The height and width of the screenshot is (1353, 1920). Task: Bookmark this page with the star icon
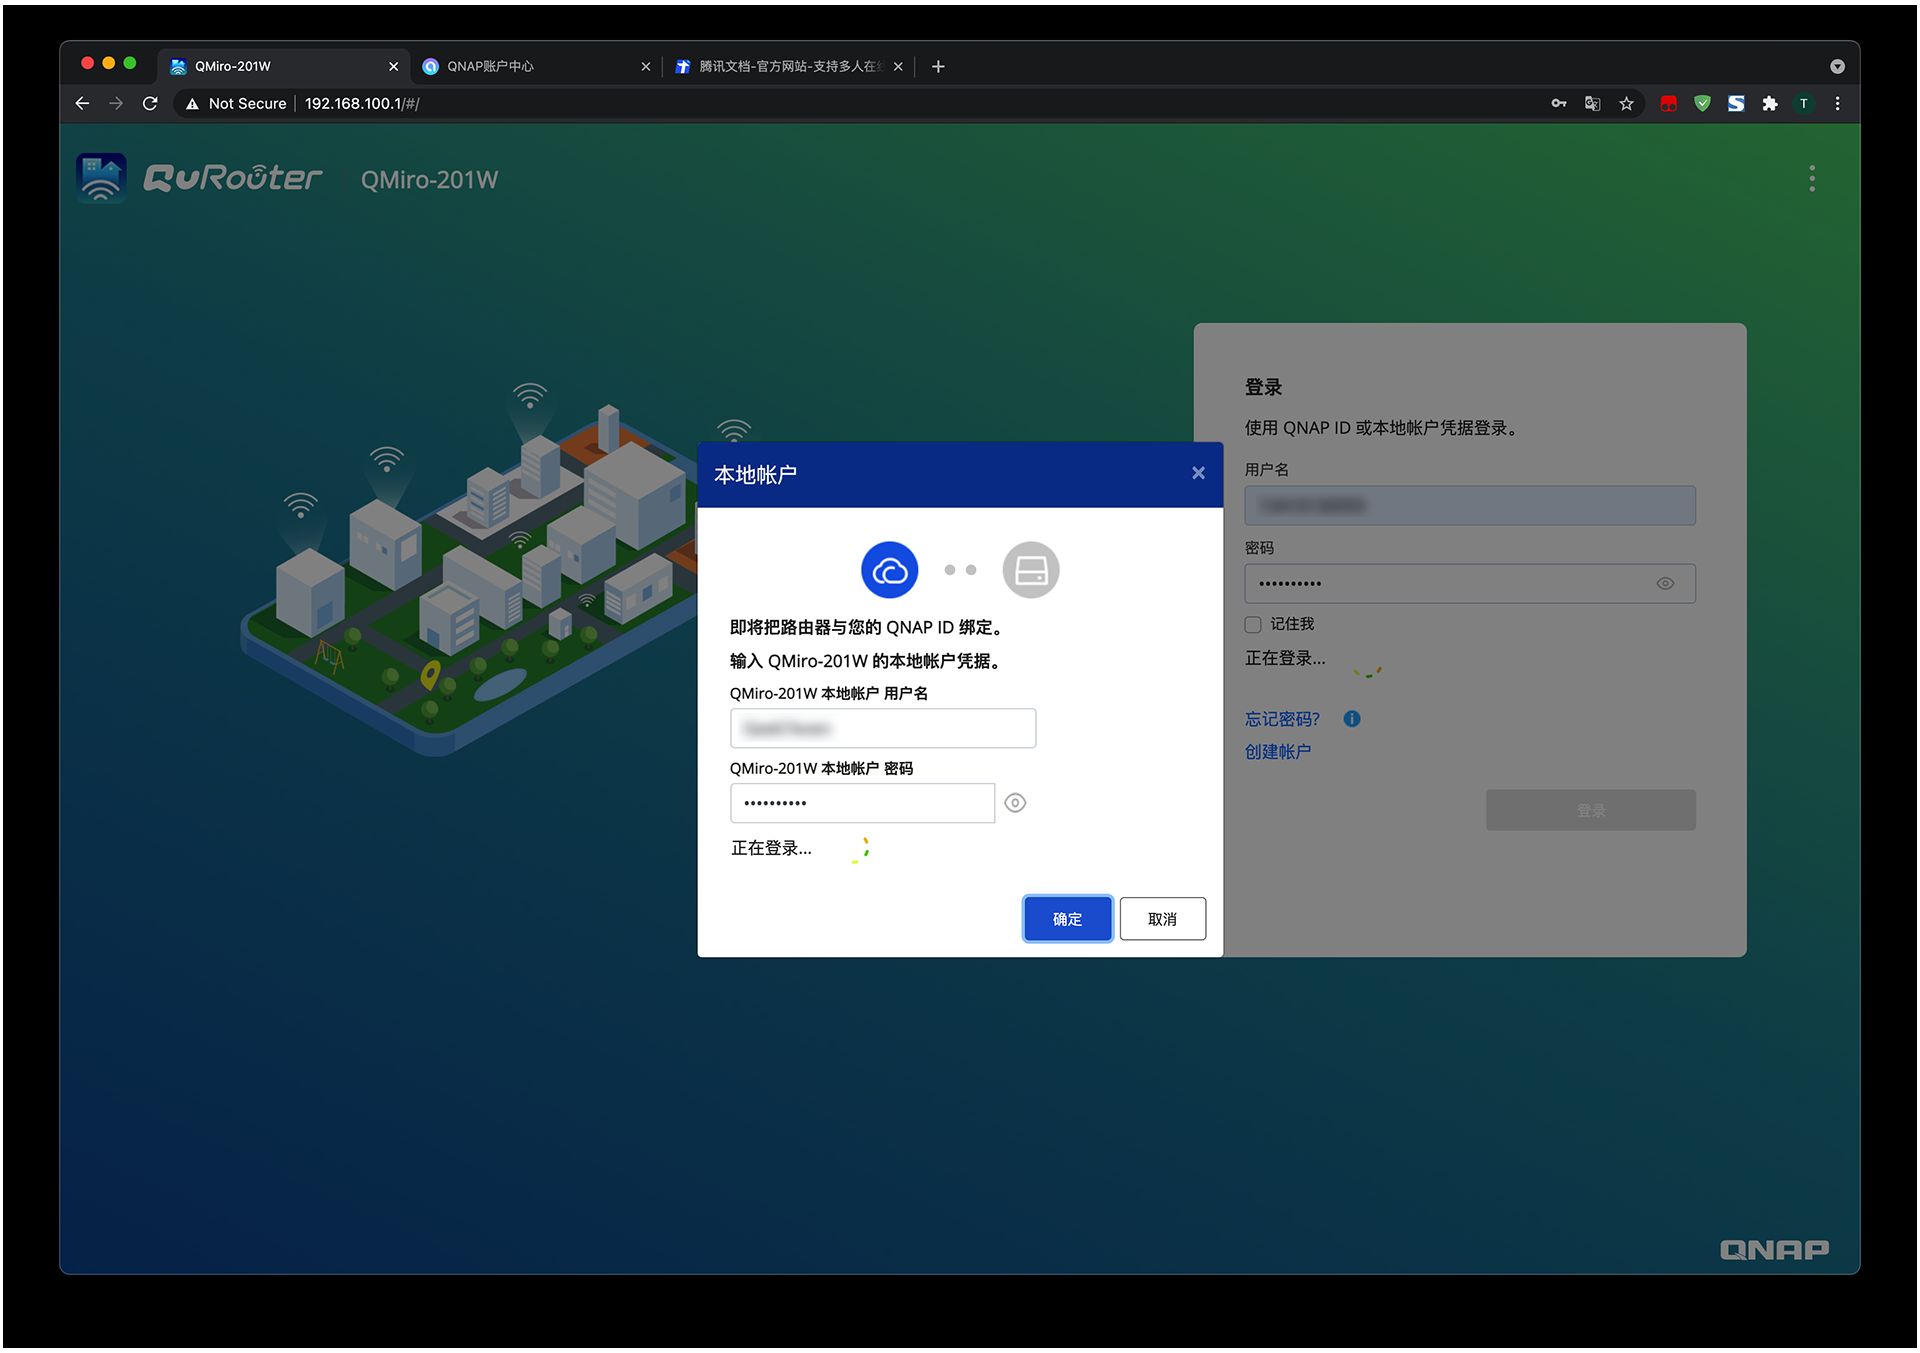pos(1627,104)
